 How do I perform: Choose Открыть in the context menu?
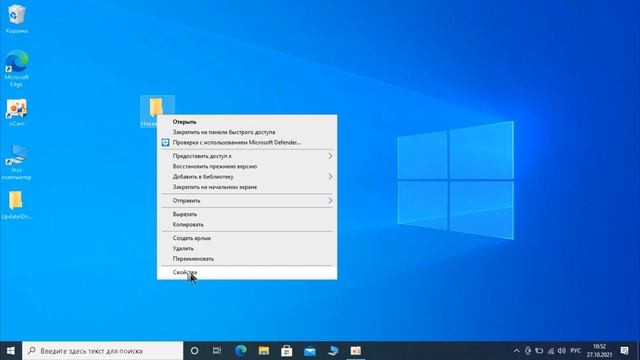247,122
